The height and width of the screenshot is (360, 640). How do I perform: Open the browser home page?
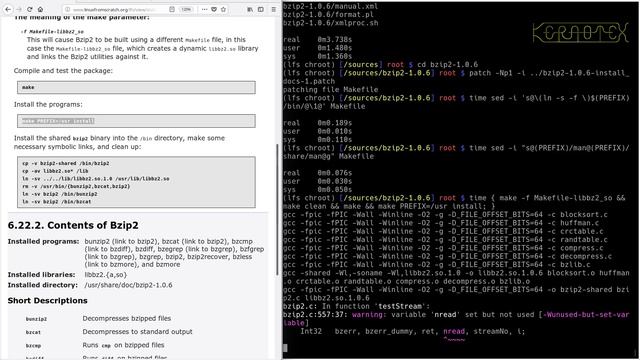[x=40, y=9]
